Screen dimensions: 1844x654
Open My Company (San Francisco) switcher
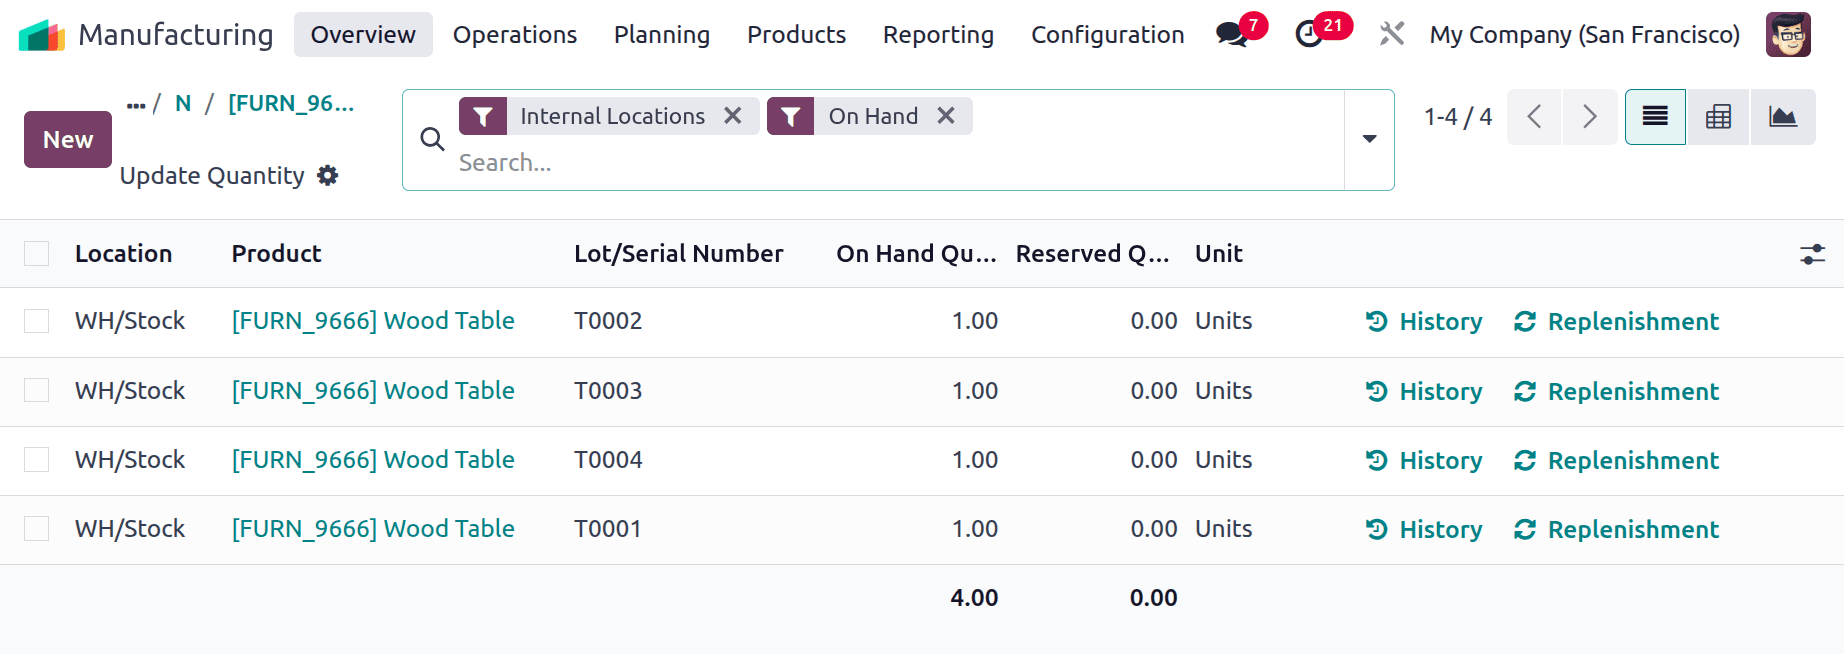pyautogui.click(x=1584, y=35)
